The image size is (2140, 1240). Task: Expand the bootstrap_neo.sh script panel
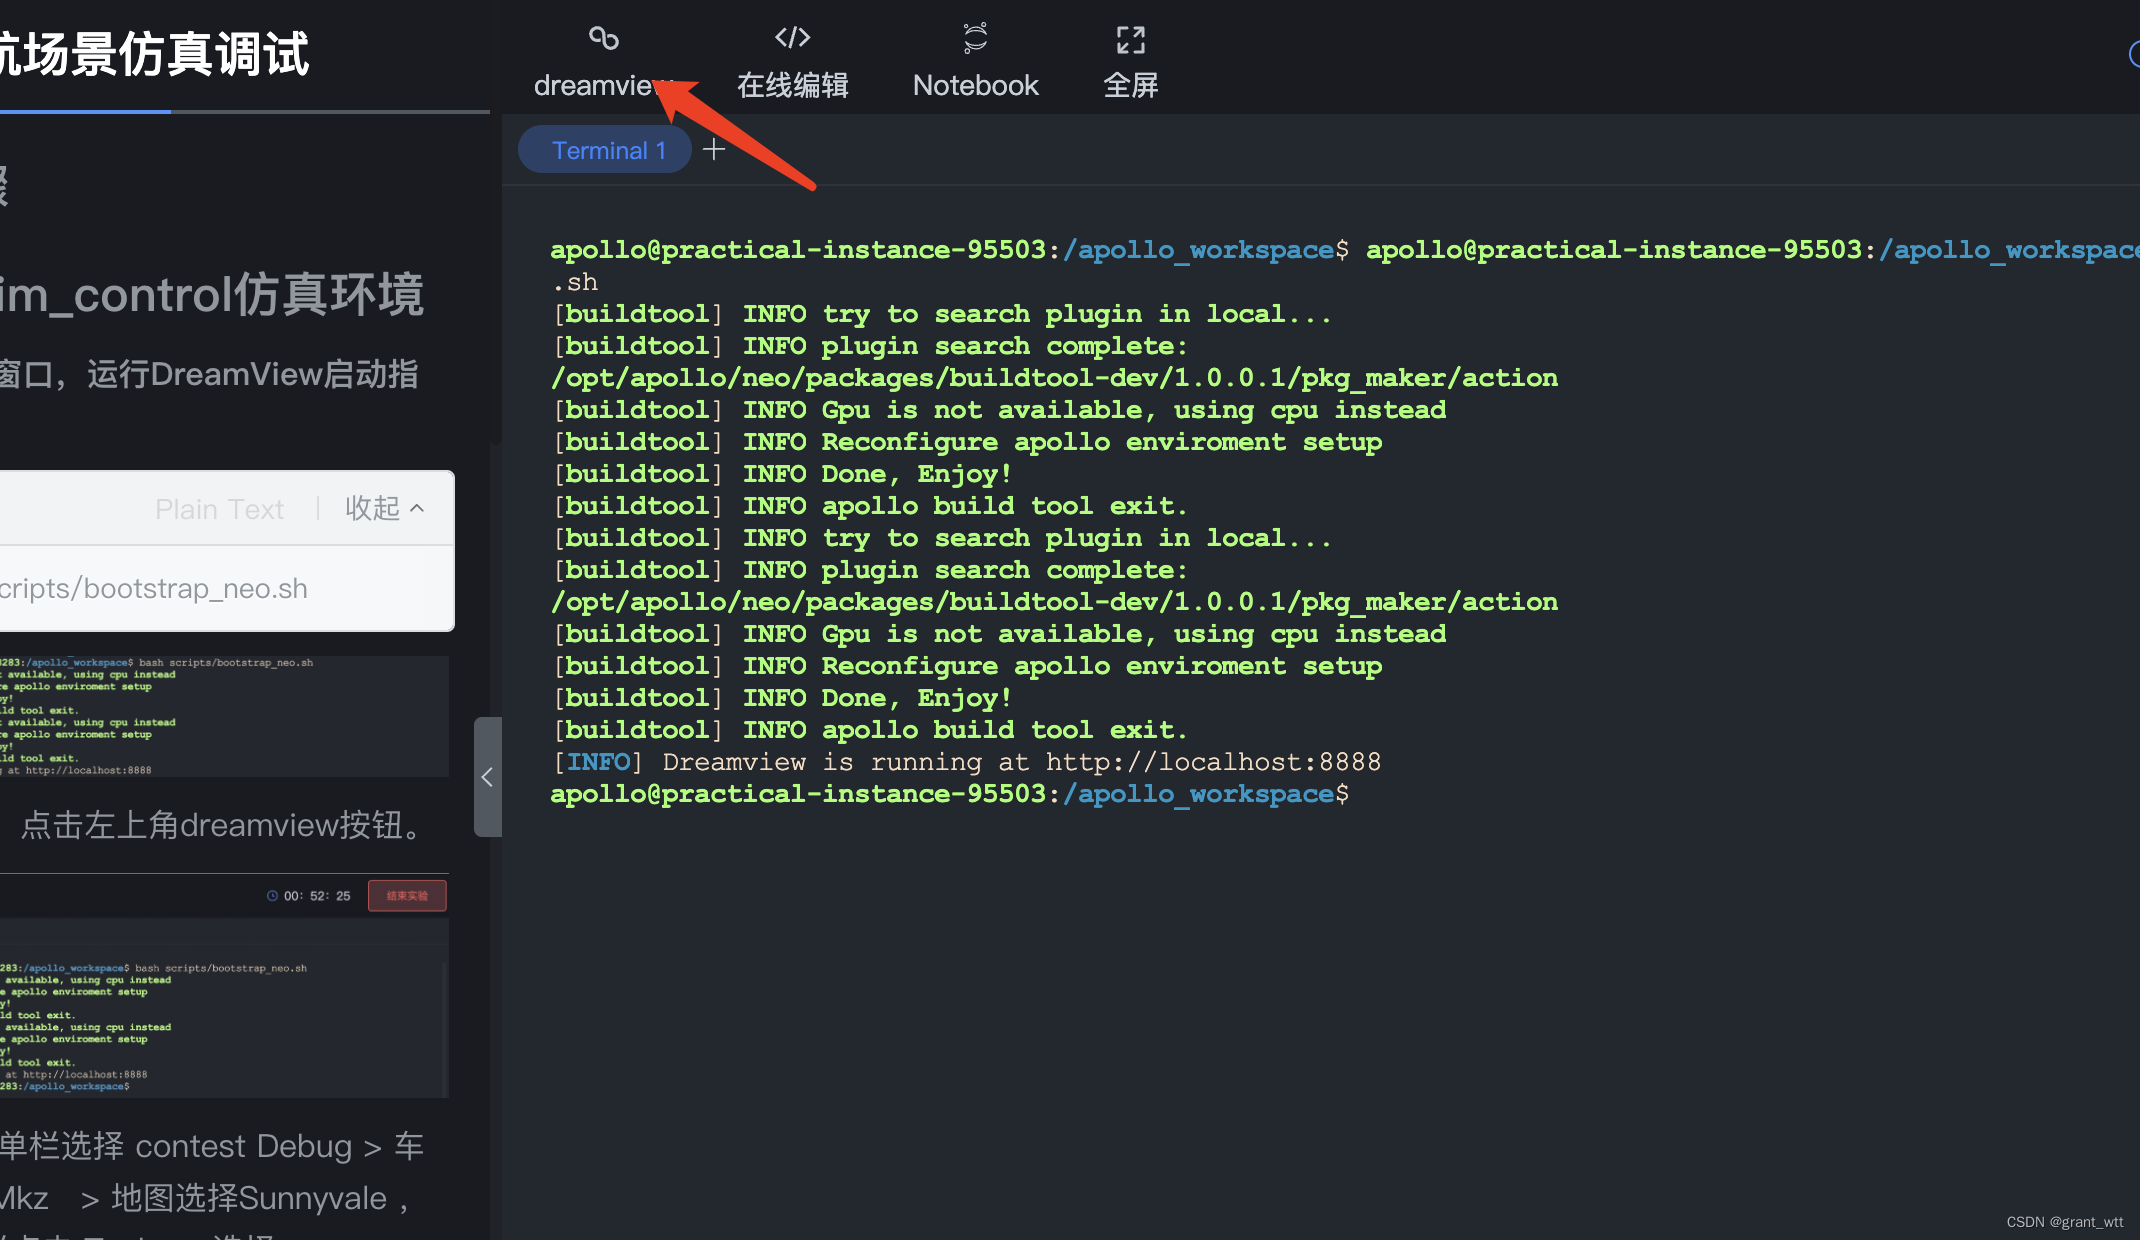click(381, 508)
